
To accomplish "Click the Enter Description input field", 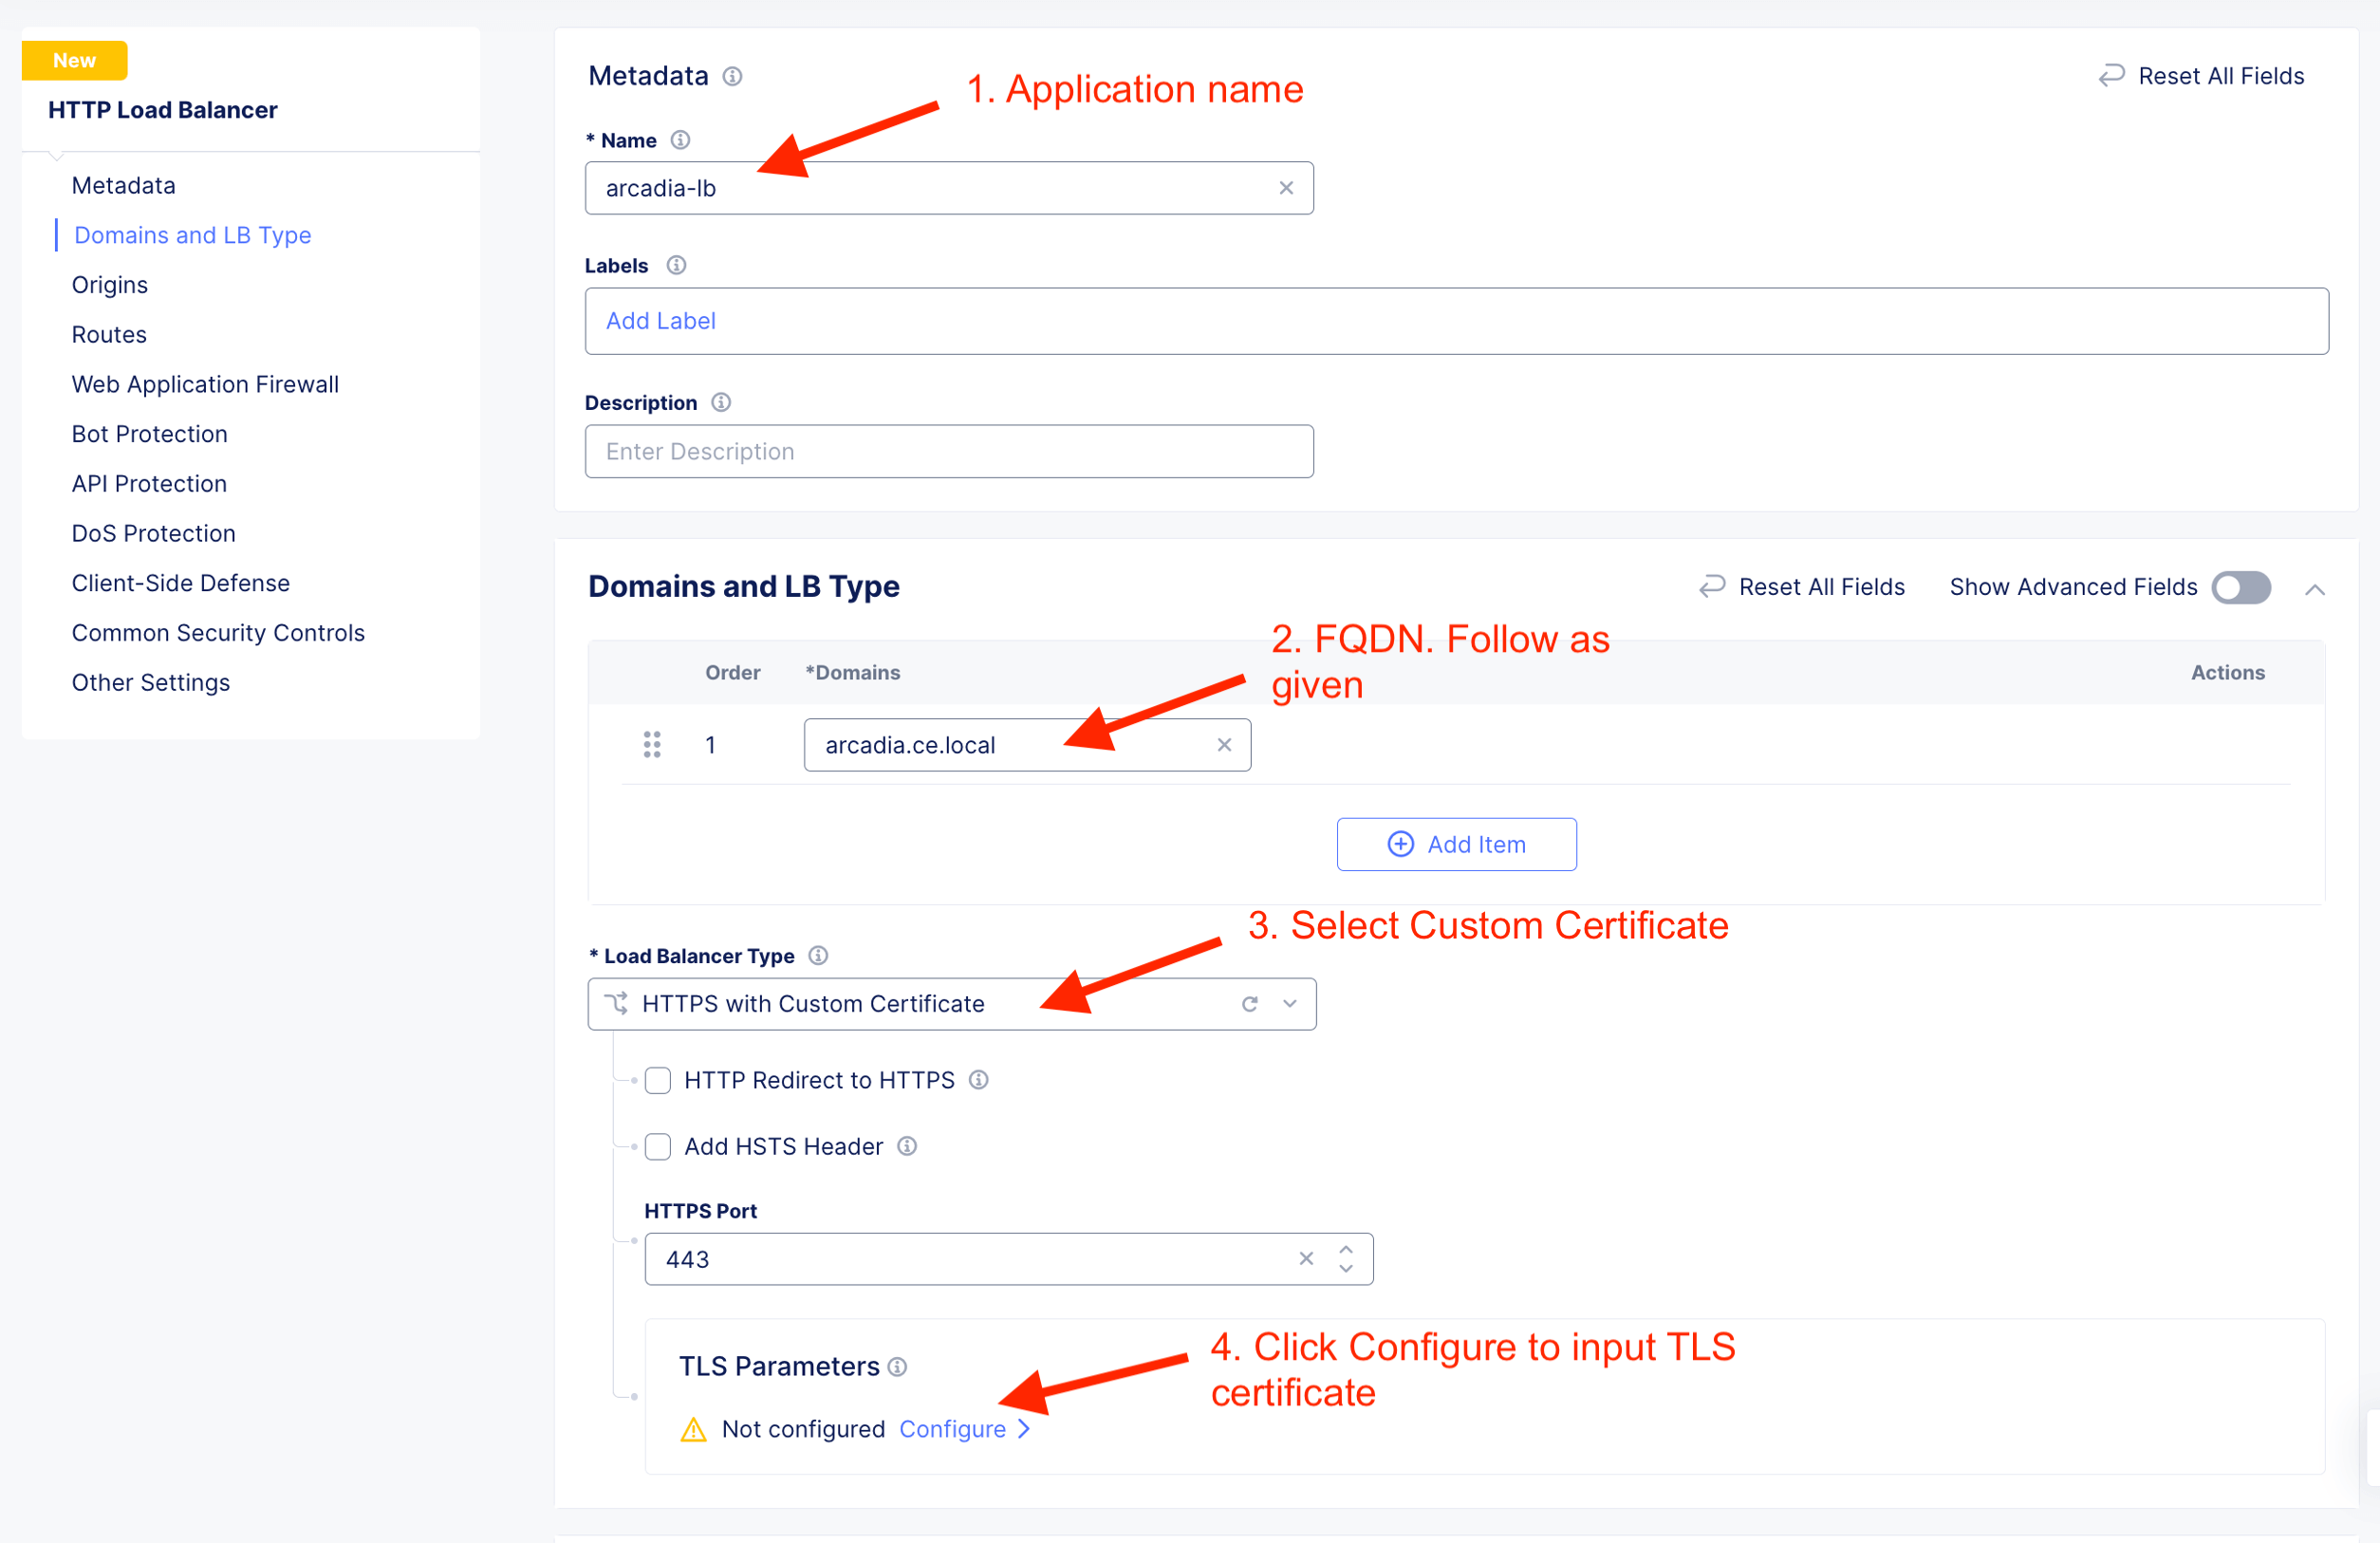I will click(x=948, y=452).
